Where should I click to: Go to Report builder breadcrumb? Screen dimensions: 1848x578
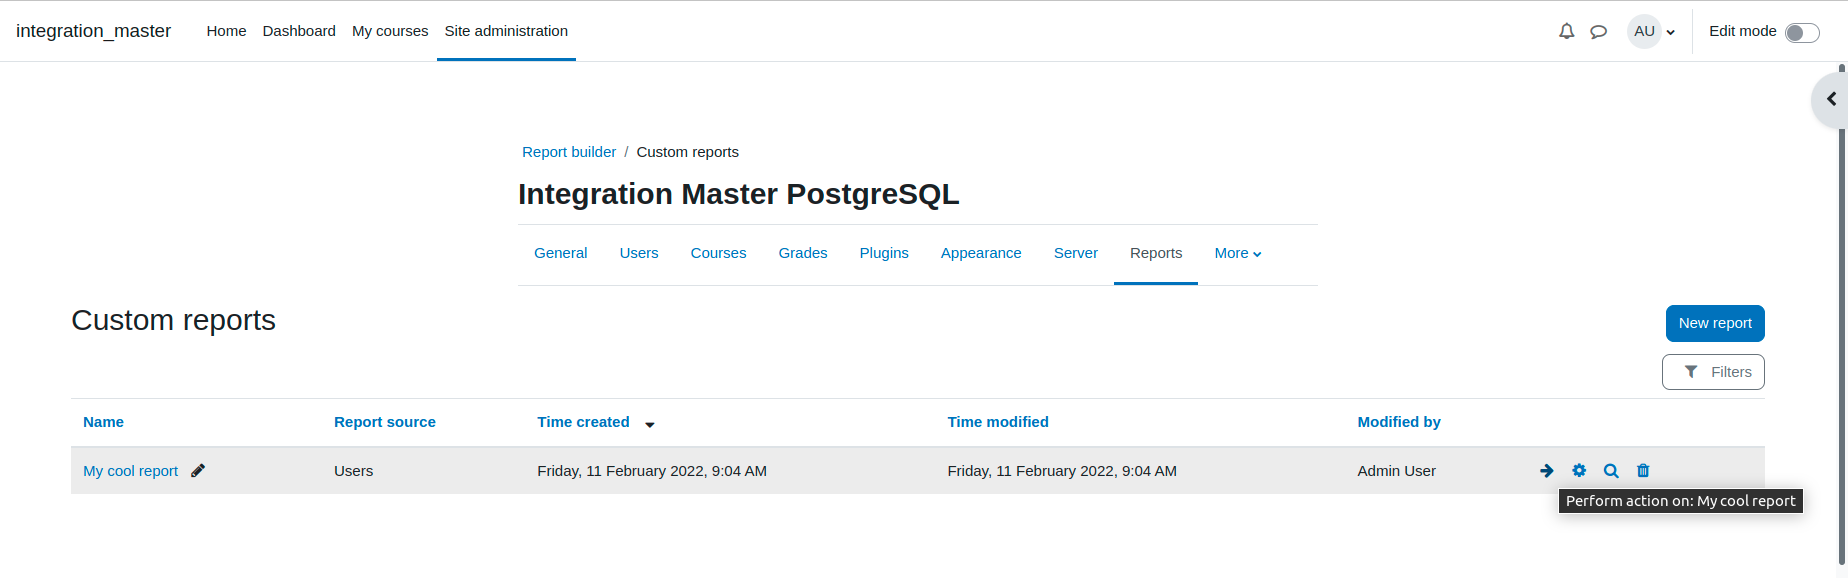coord(569,152)
